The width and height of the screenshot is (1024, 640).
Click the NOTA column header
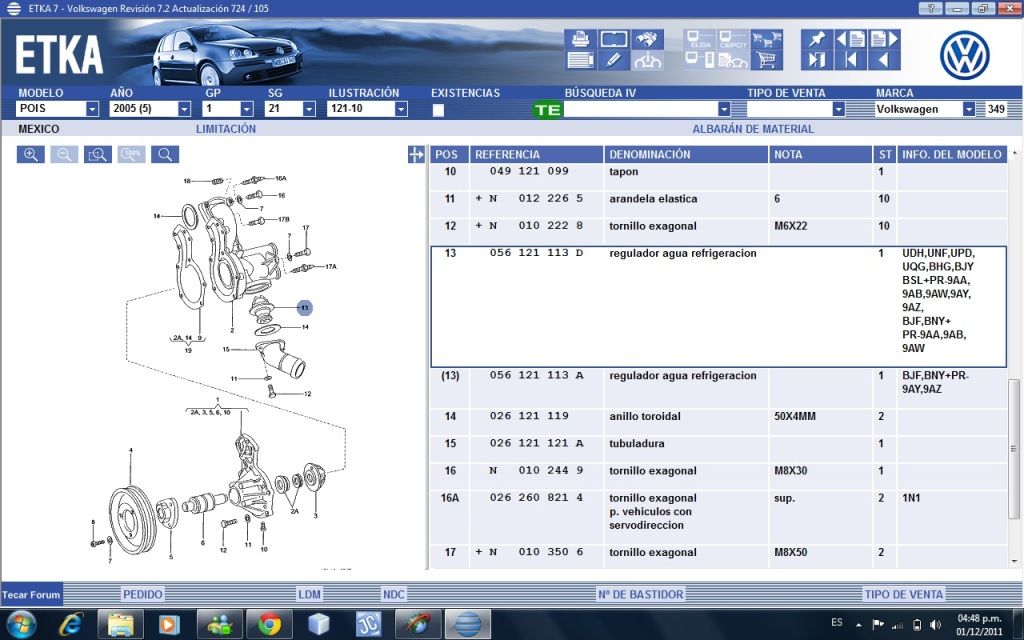point(821,155)
